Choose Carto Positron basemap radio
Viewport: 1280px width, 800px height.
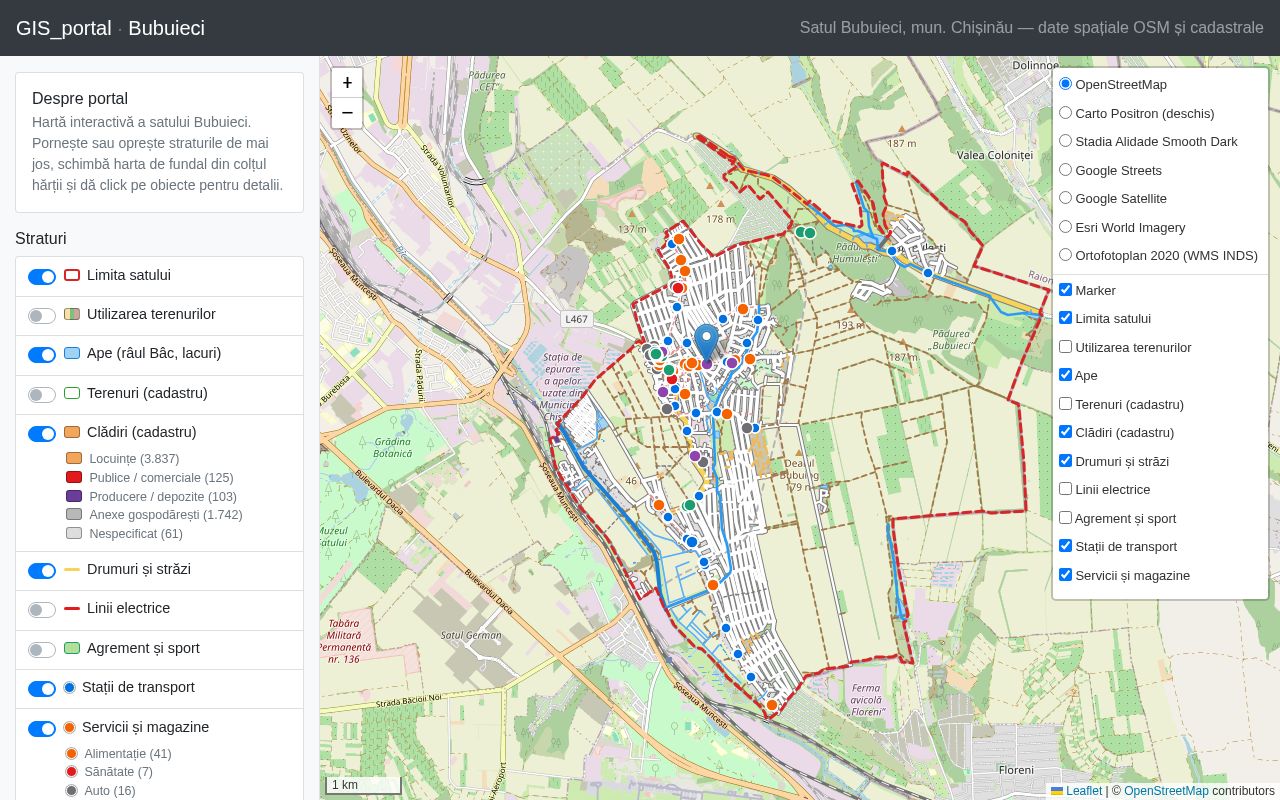tap(1065, 113)
